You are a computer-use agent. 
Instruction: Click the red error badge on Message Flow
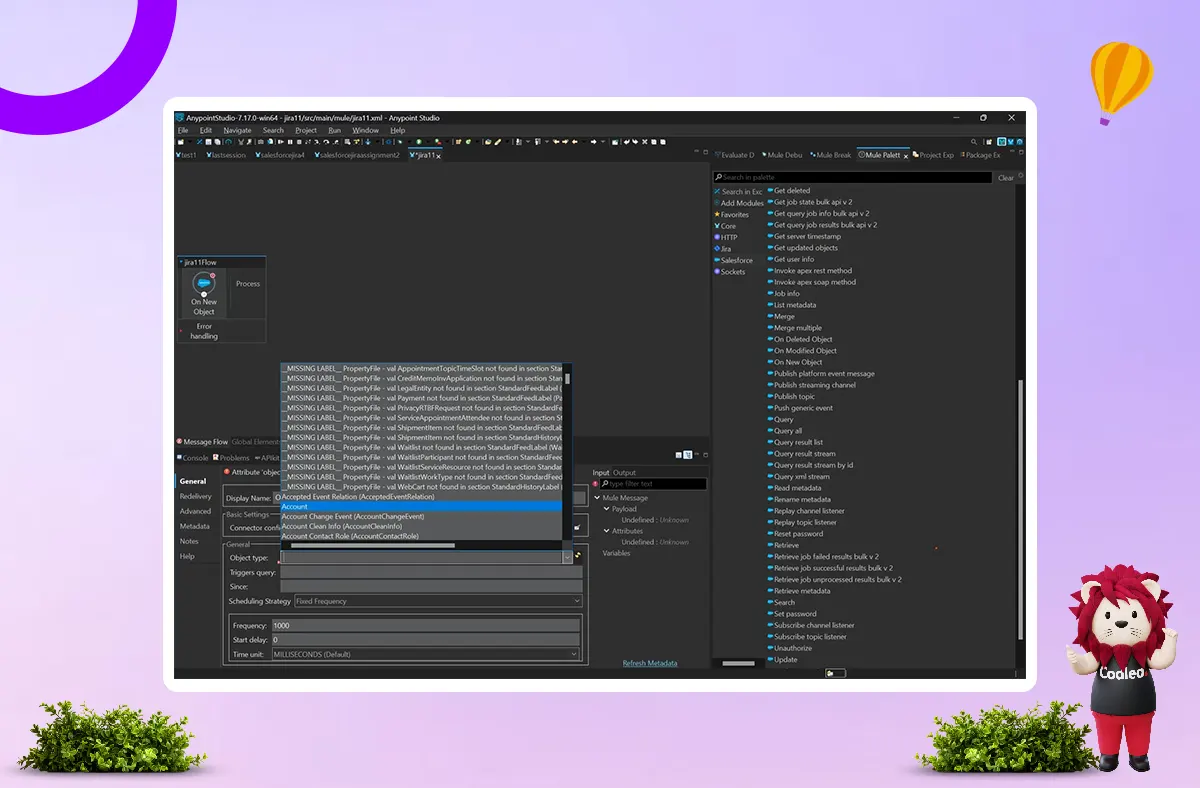click(x=179, y=441)
